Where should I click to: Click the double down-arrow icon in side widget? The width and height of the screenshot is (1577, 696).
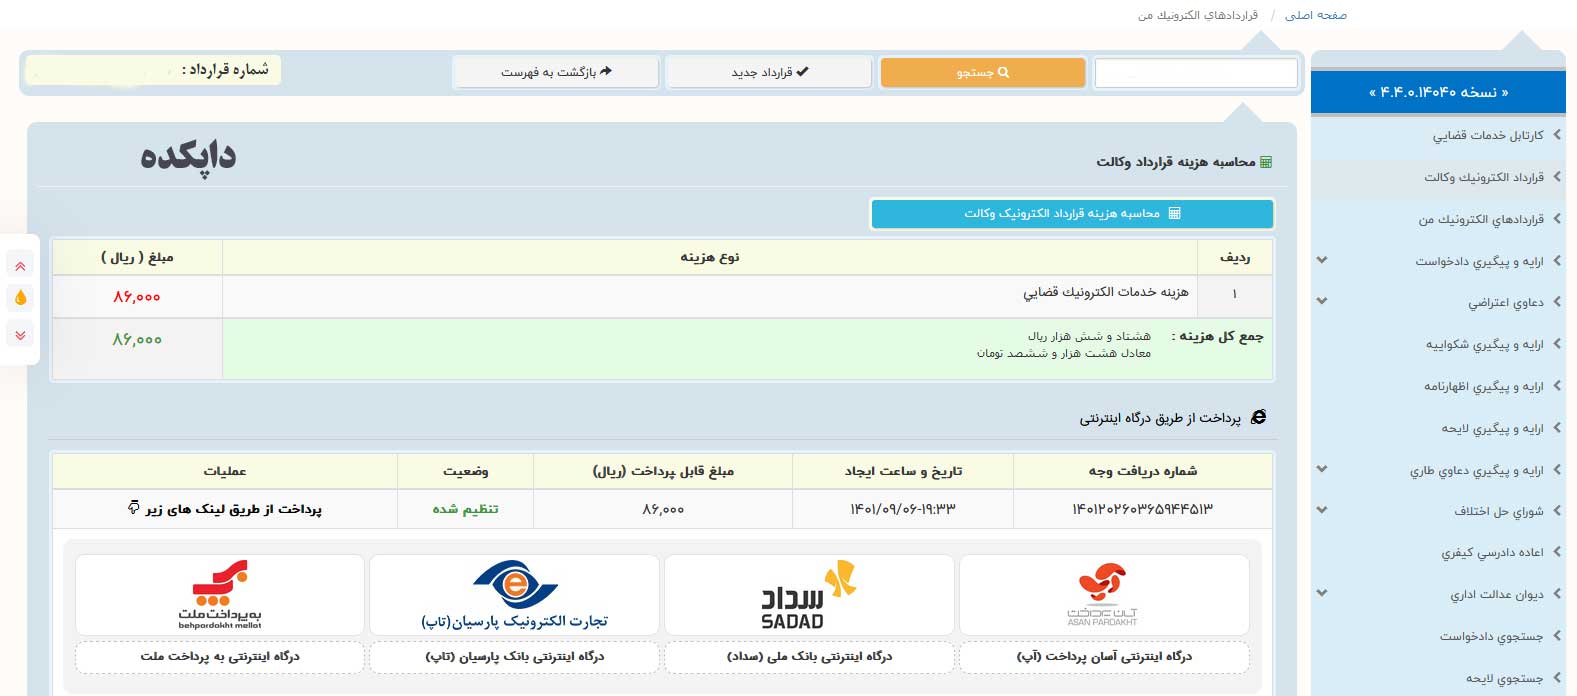pos(20,334)
